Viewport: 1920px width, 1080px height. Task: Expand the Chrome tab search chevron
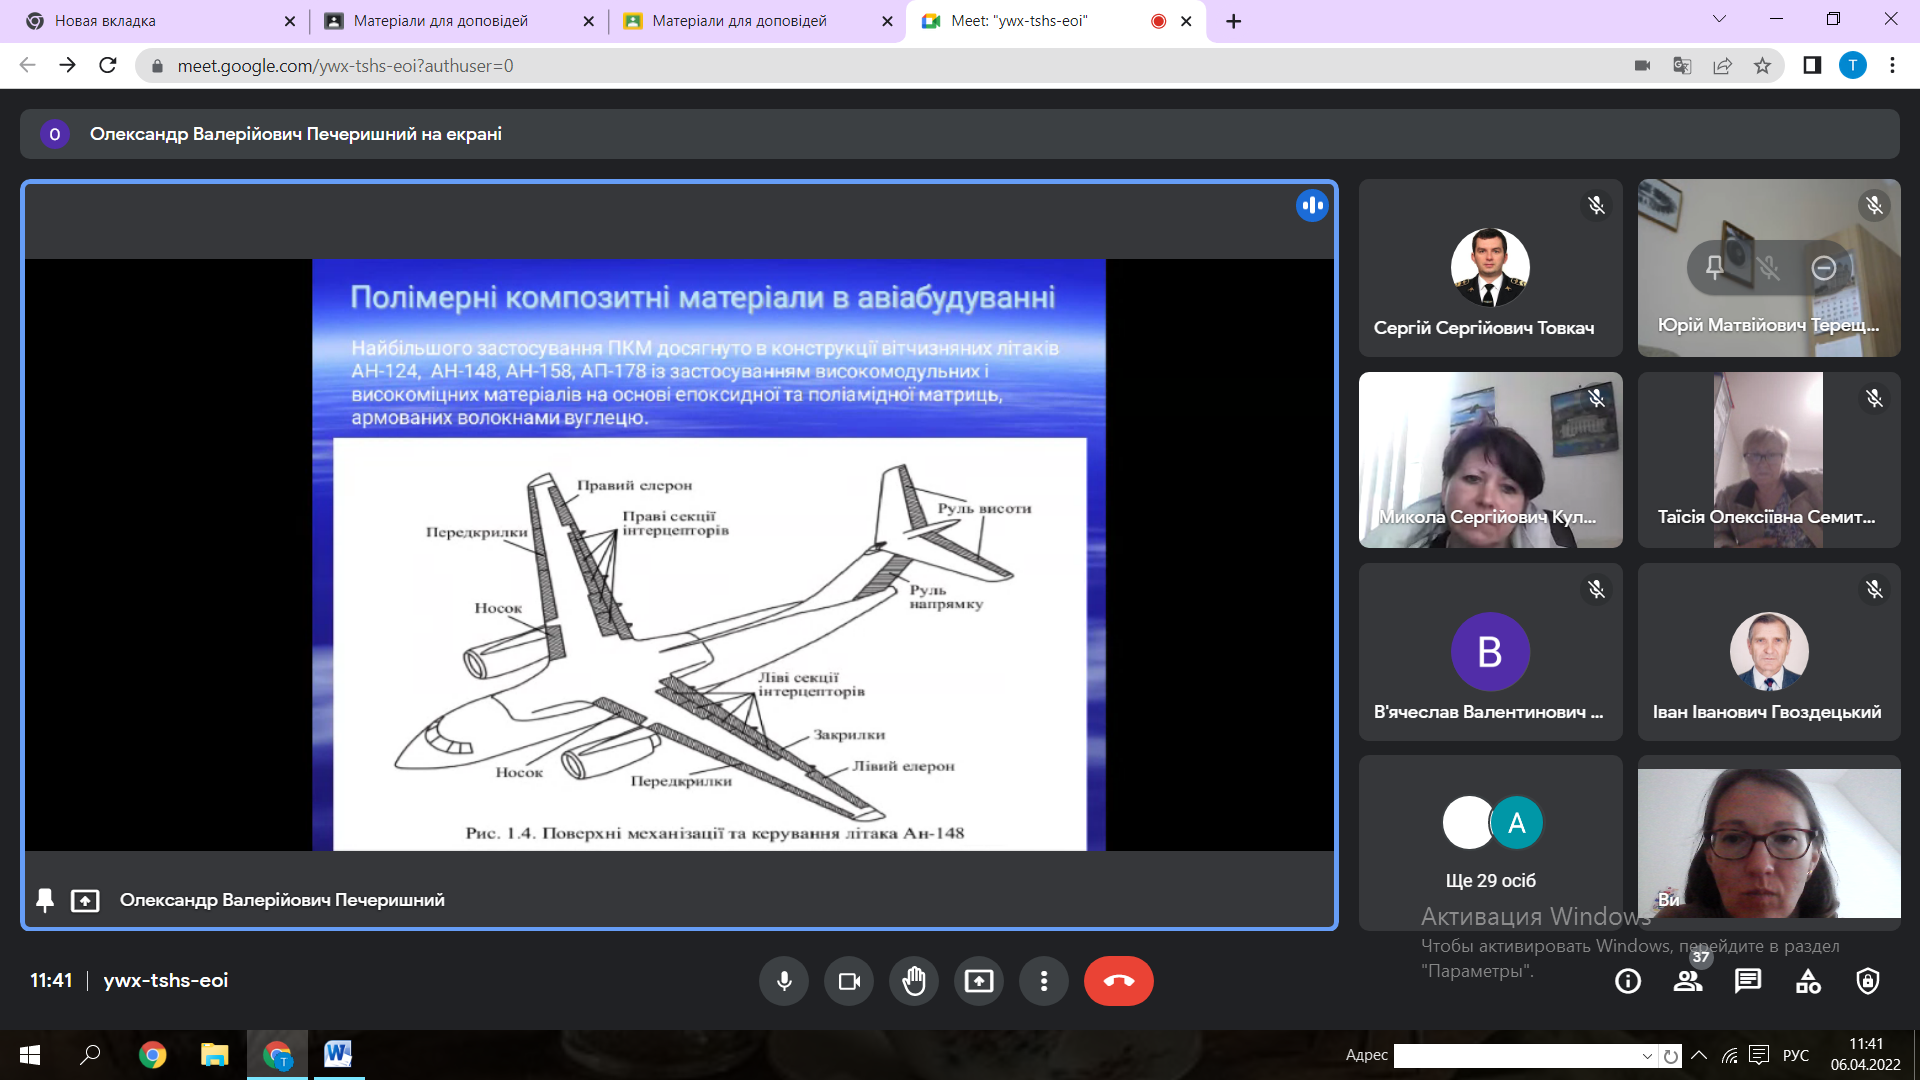[x=1719, y=19]
